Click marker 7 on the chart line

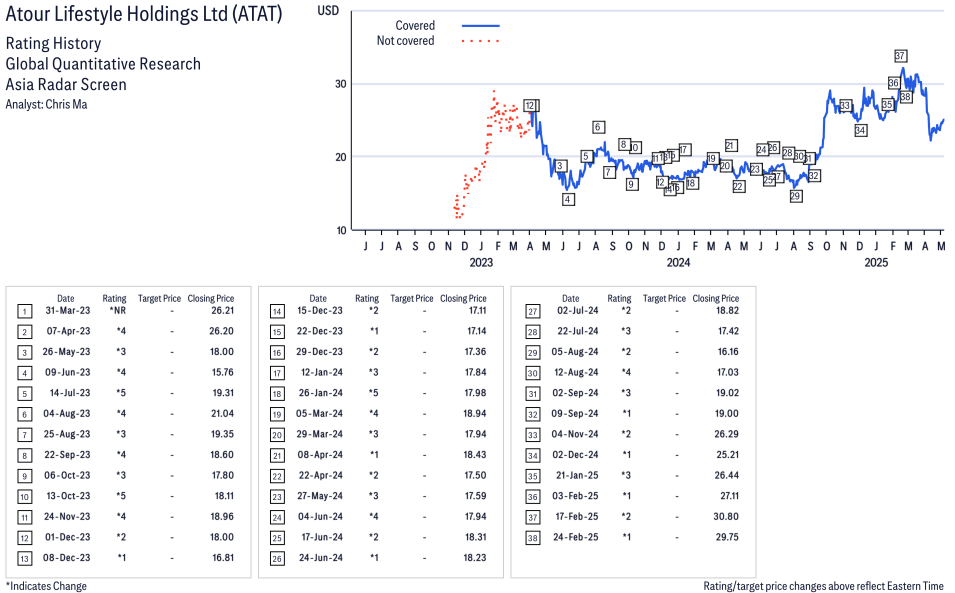pyautogui.click(x=608, y=173)
